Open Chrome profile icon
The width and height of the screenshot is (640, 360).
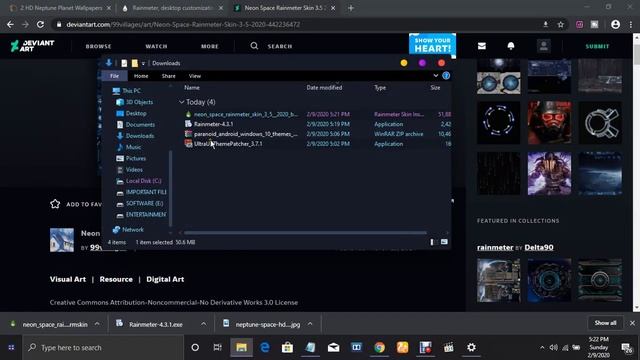[616, 24]
